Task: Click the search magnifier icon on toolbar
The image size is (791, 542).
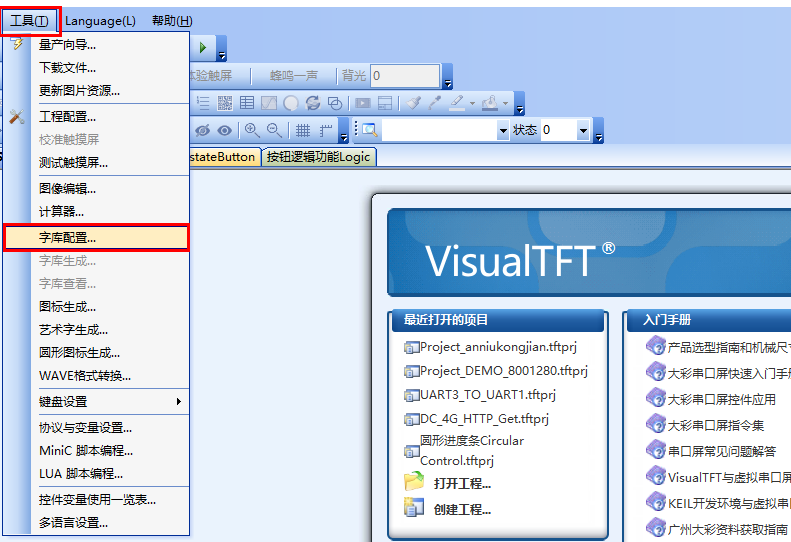Action: [x=370, y=130]
